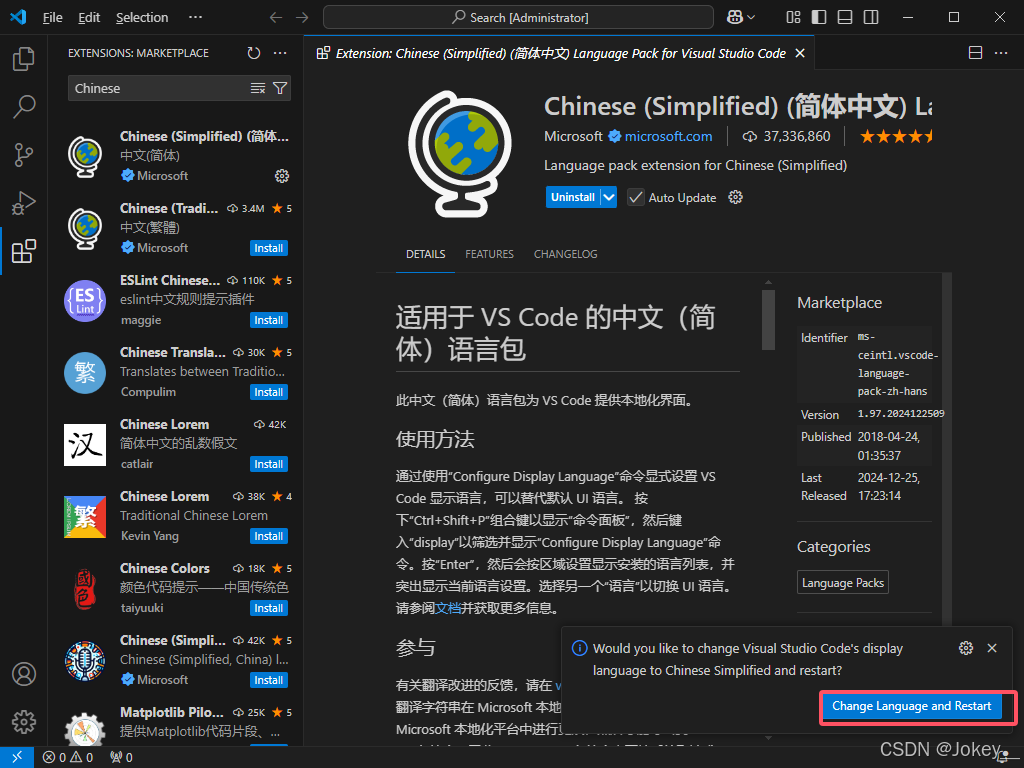Switch to the FEATURES tab
The width and height of the screenshot is (1024, 768).
click(x=489, y=254)
